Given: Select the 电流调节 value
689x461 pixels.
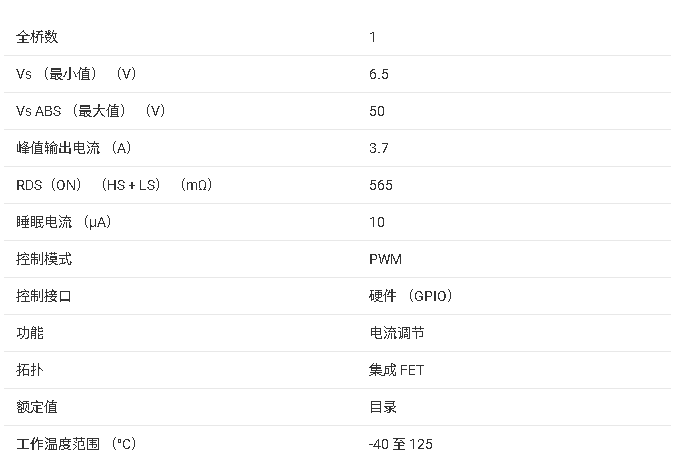Looking at the screenshot, I should coord(397,333).
